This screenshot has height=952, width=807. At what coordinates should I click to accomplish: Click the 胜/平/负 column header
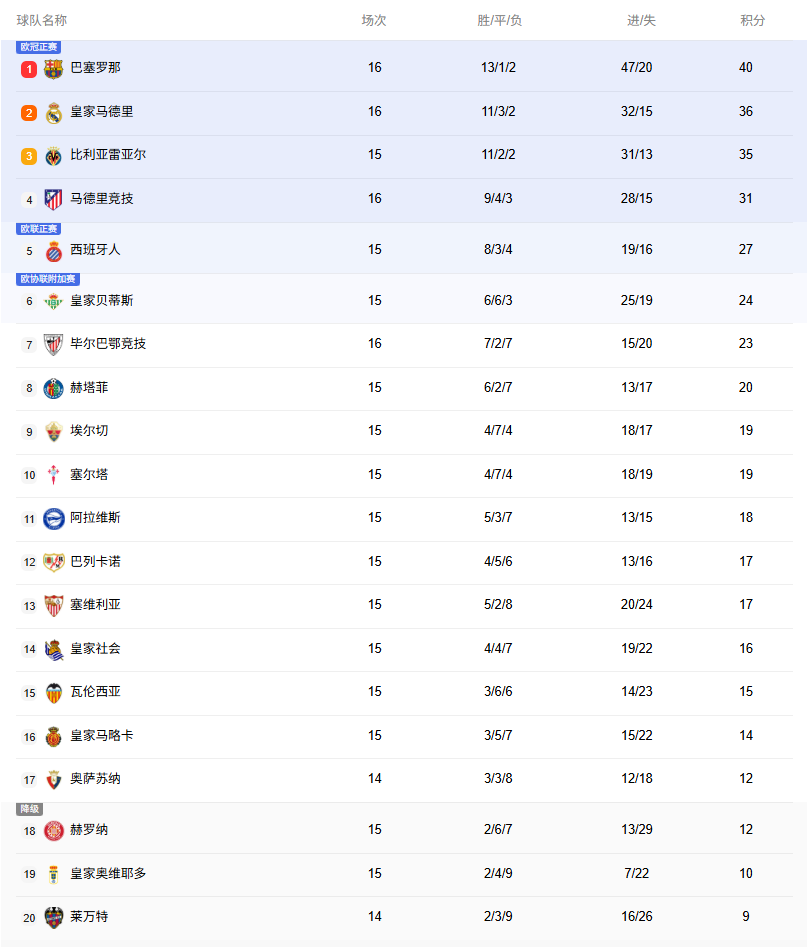(x=499, y=21)
